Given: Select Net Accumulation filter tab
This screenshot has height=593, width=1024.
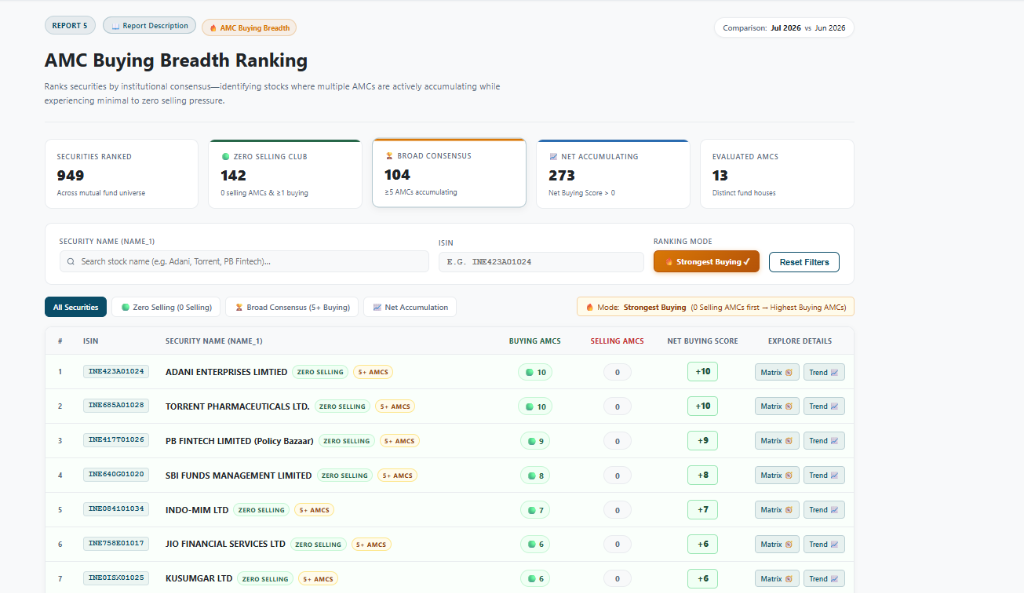Looking at the screenshot, I should (410, 307).
